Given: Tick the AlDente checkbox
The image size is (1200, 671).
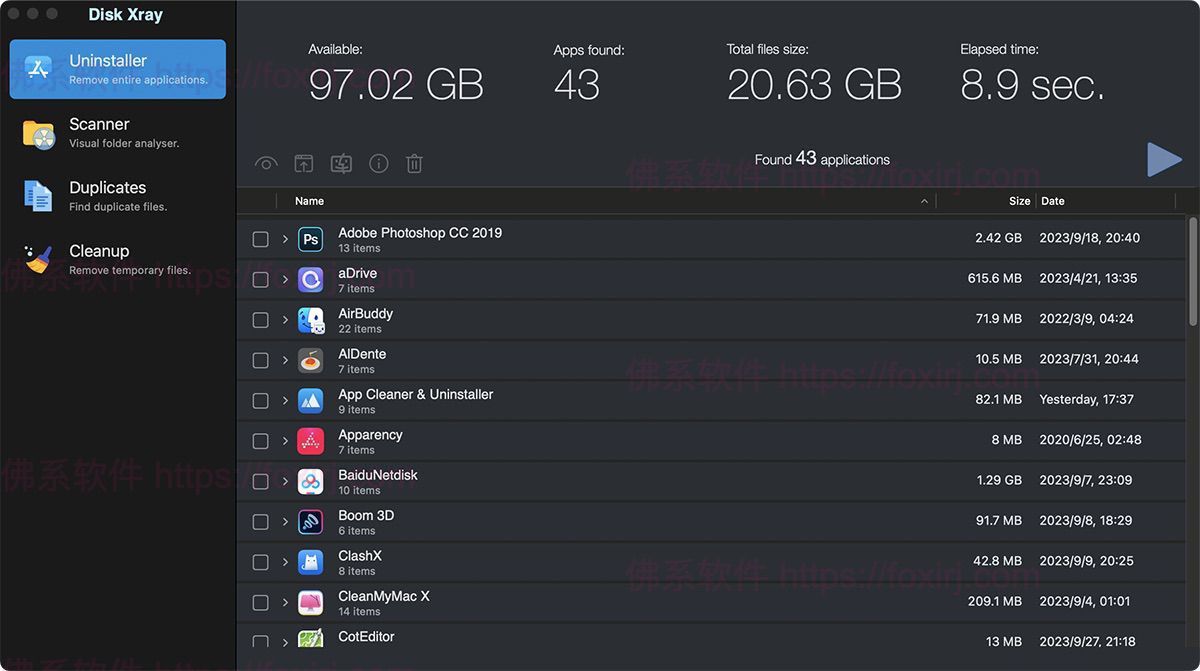Looking at the screenshot, I should tap(260, 360).
